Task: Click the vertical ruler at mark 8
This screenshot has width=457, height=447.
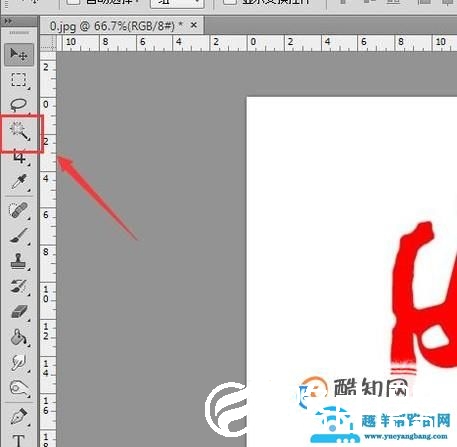Action: point(47,252)
